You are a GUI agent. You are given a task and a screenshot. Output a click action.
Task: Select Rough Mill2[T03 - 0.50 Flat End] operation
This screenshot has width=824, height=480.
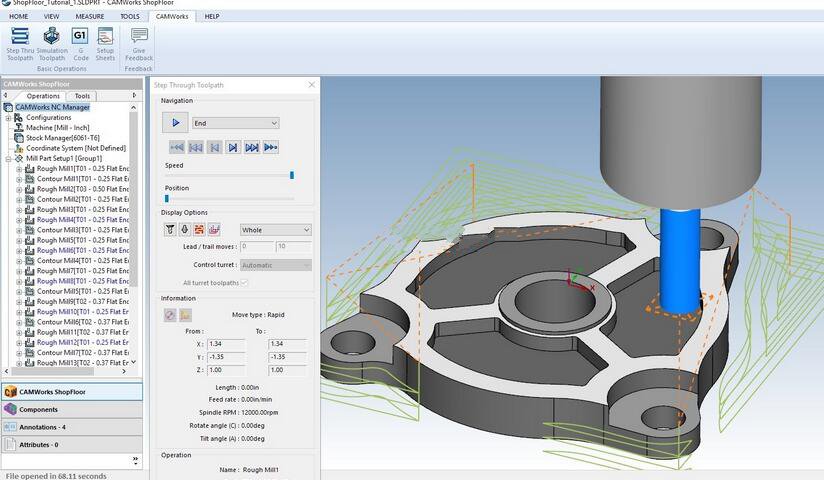coord(83,189)
